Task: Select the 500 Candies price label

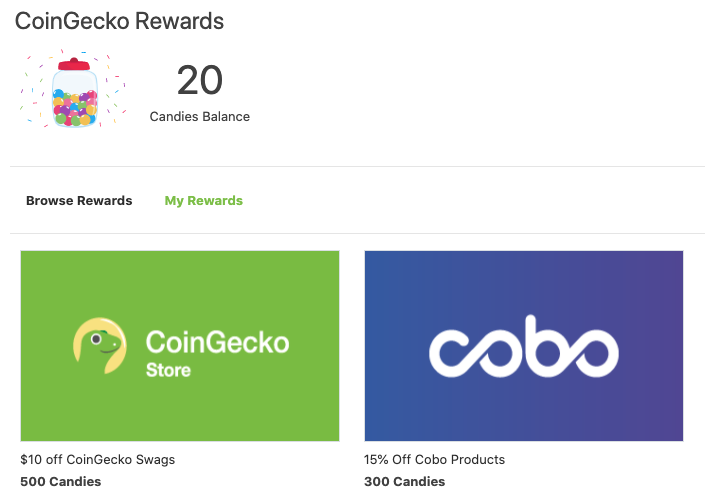Action: tap(61, 481)
